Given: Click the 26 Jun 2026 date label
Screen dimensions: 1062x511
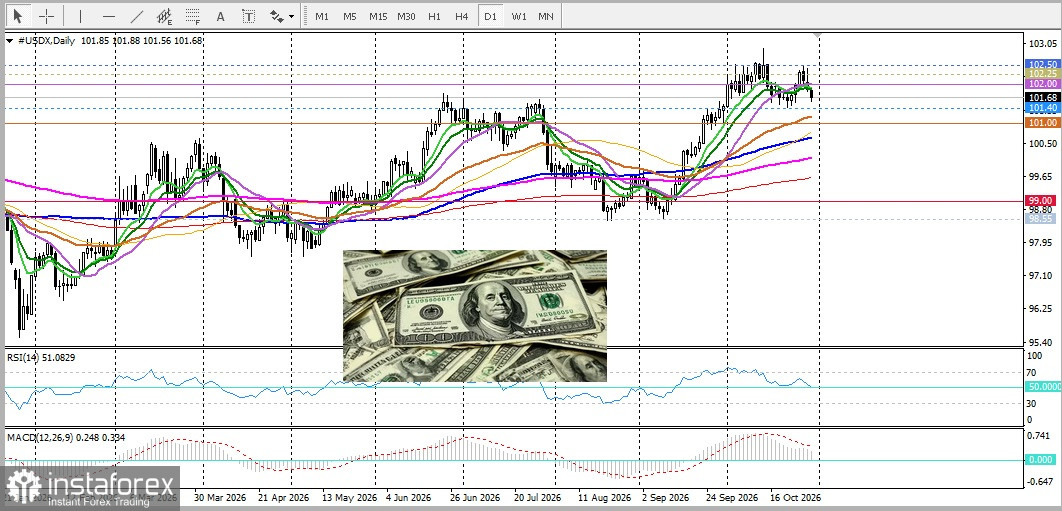Looking at the screenshot, I should 476,497.
